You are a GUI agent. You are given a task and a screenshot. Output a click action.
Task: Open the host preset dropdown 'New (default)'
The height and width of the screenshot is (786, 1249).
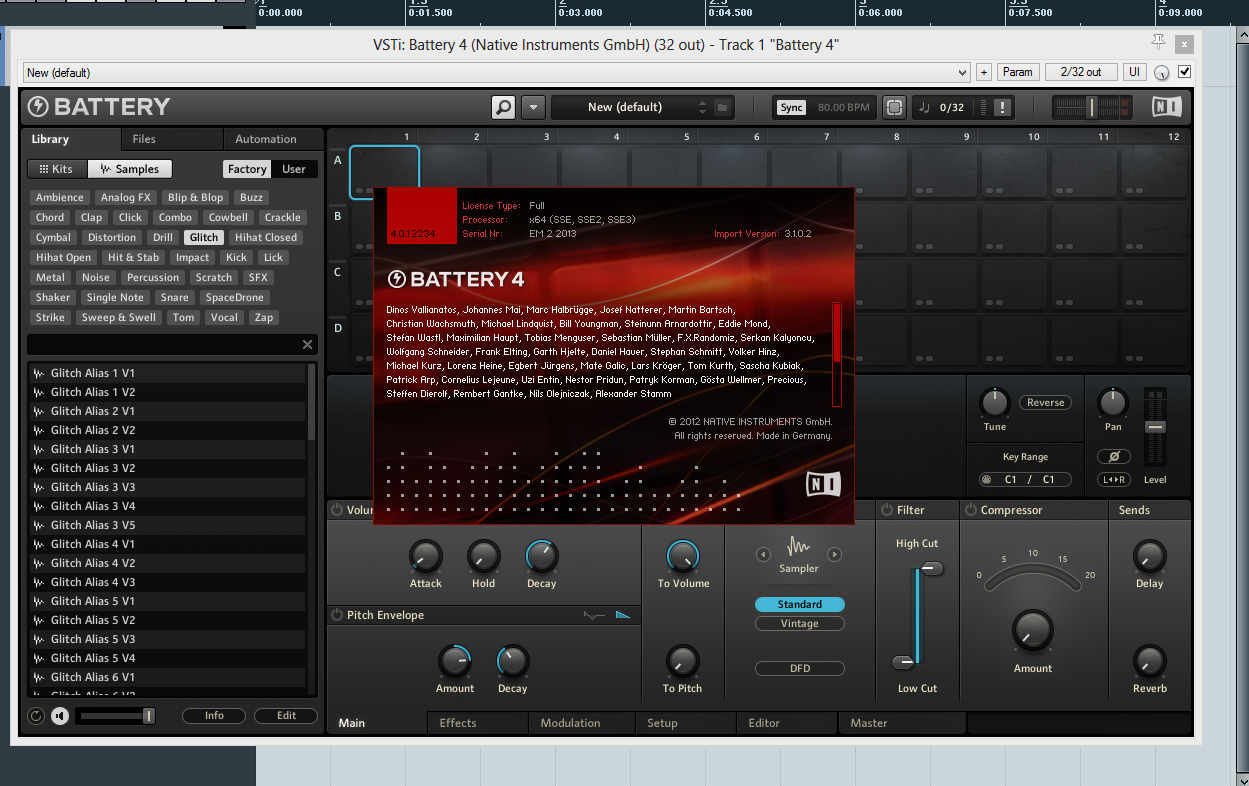click(x=497, y=72)
